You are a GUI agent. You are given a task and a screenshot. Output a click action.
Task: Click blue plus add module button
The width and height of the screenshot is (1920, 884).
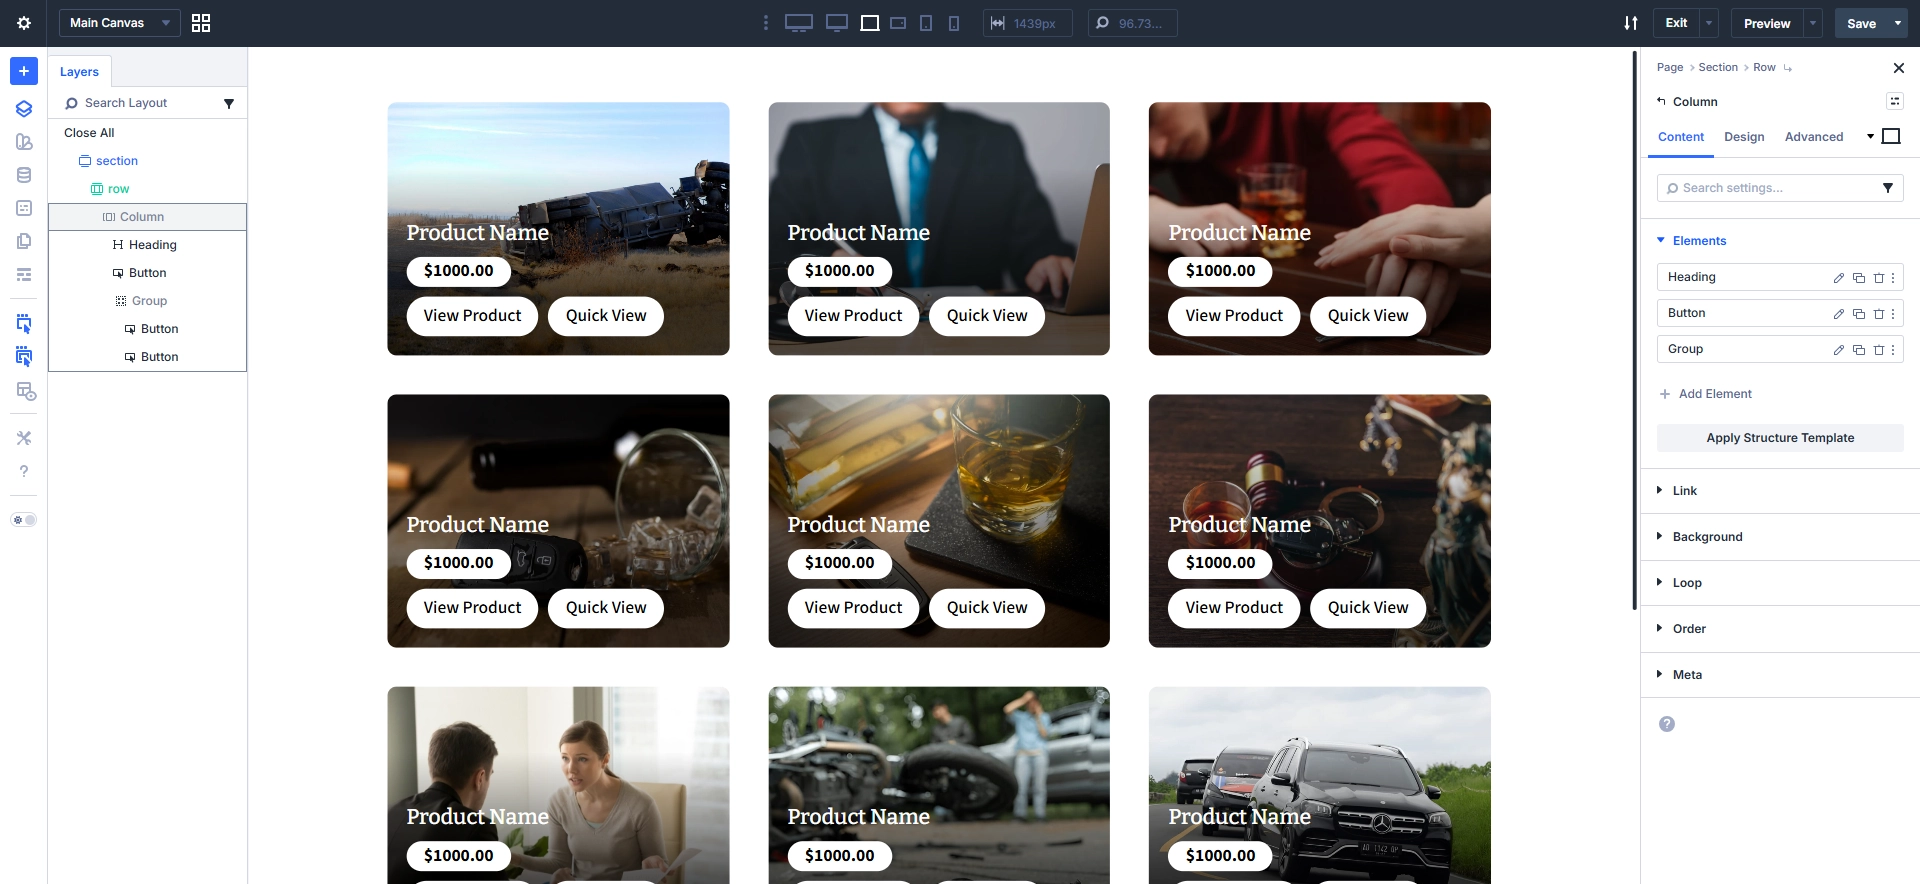[24, 71]
